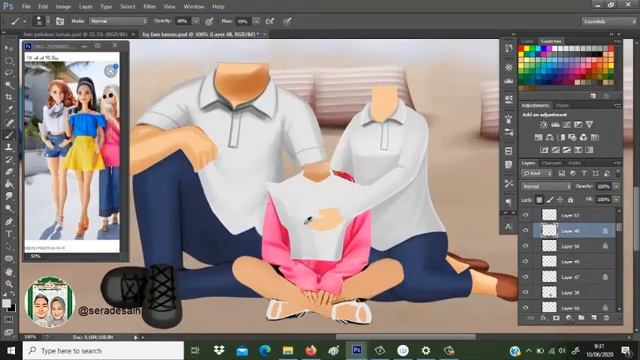The width and height of the screenshot is (640, 360).
Task: Open the File menu
Action: (x=26, y=7)
